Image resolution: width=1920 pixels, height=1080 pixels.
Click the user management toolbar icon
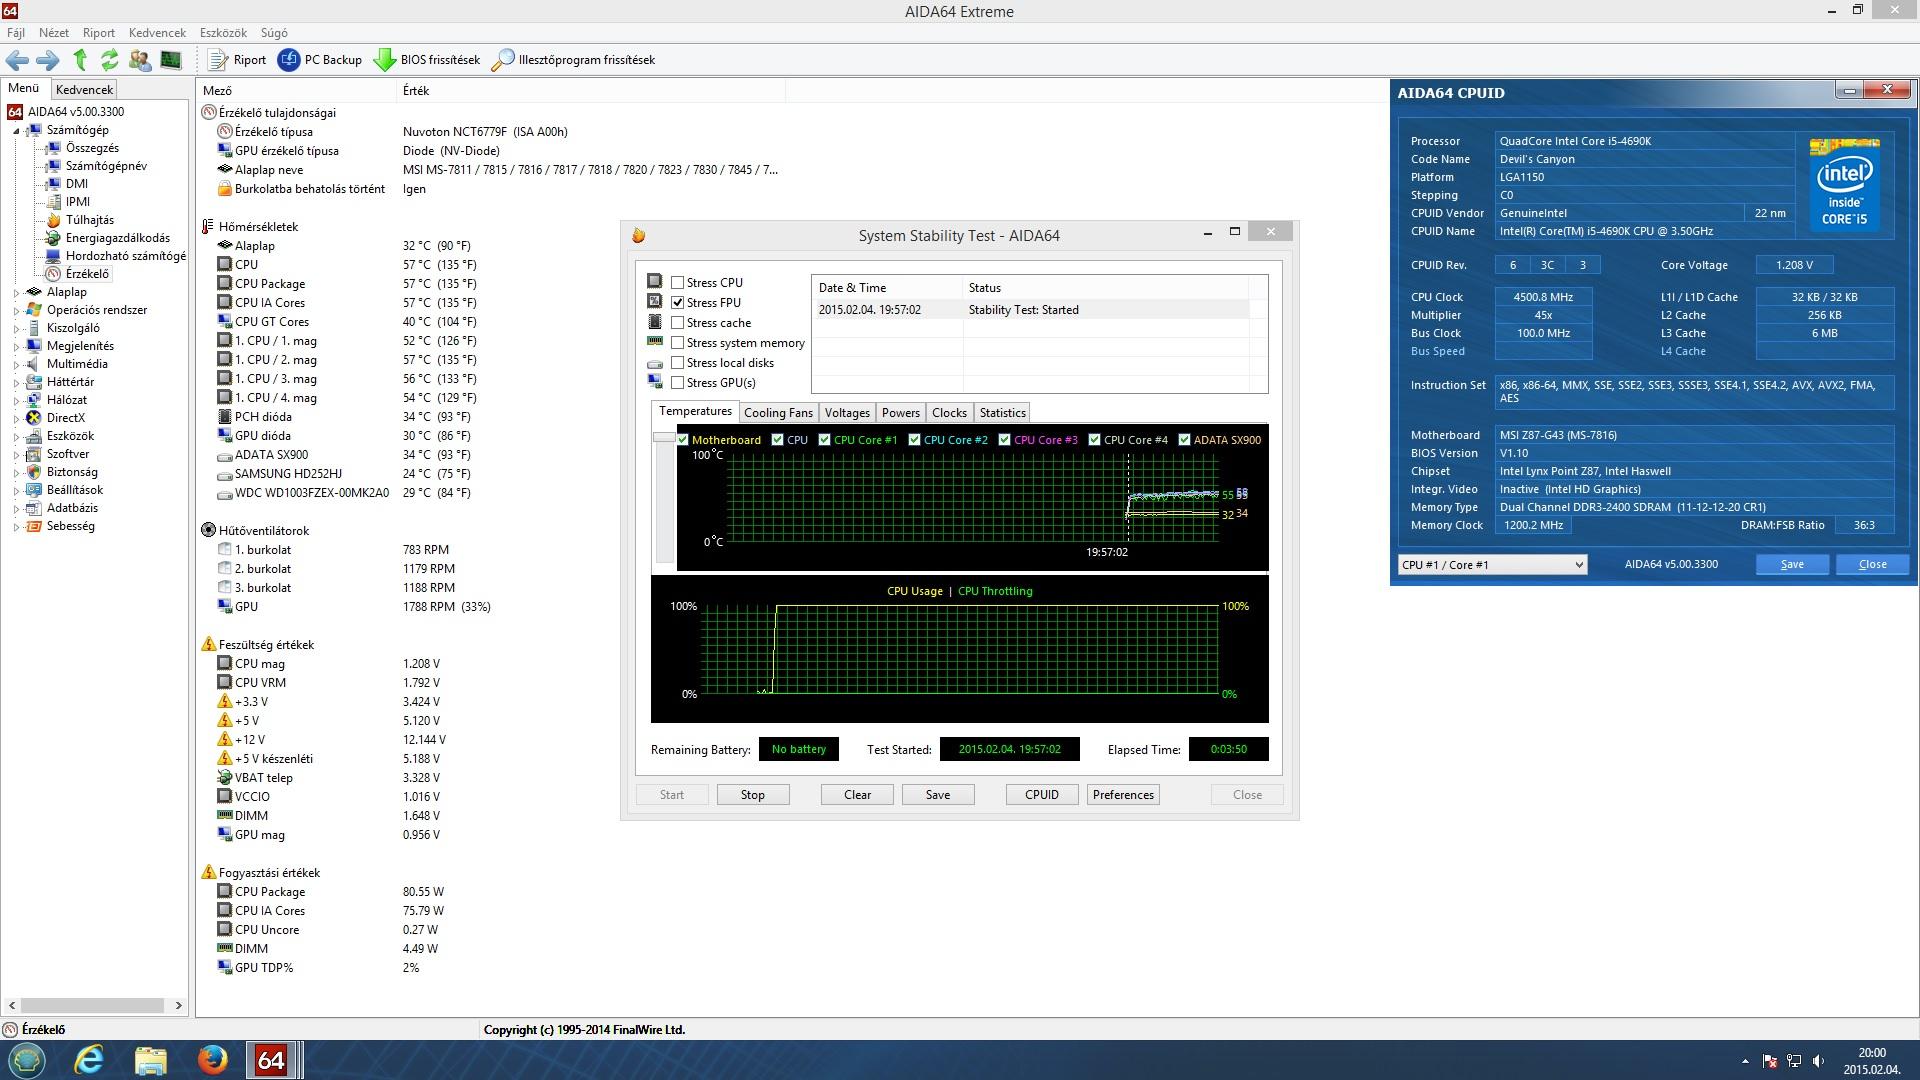point(140,60)
